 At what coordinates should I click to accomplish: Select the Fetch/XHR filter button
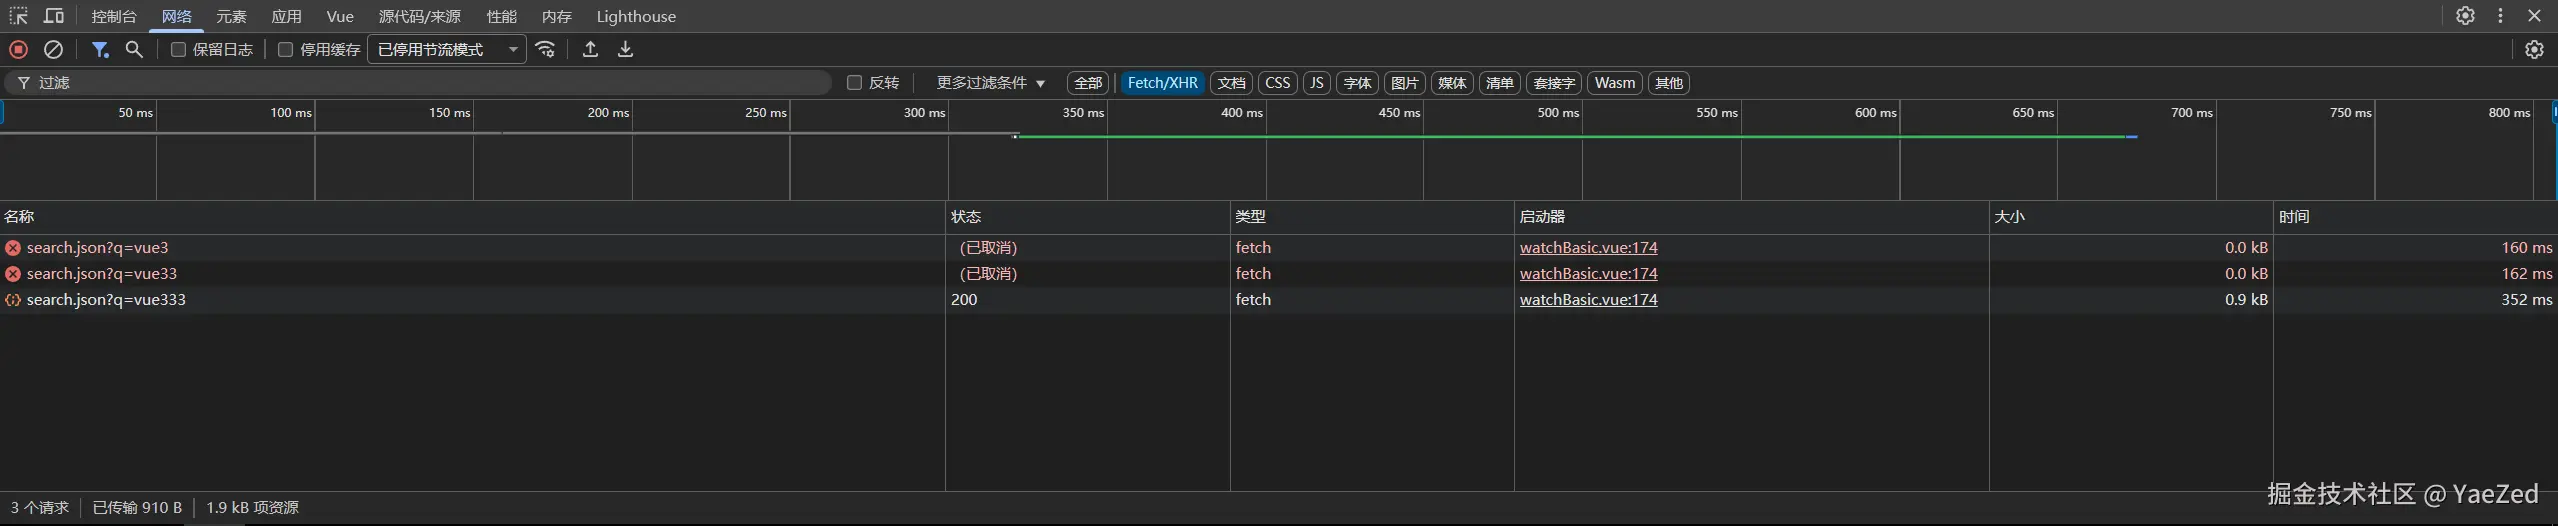click(x=1162, y=83)
